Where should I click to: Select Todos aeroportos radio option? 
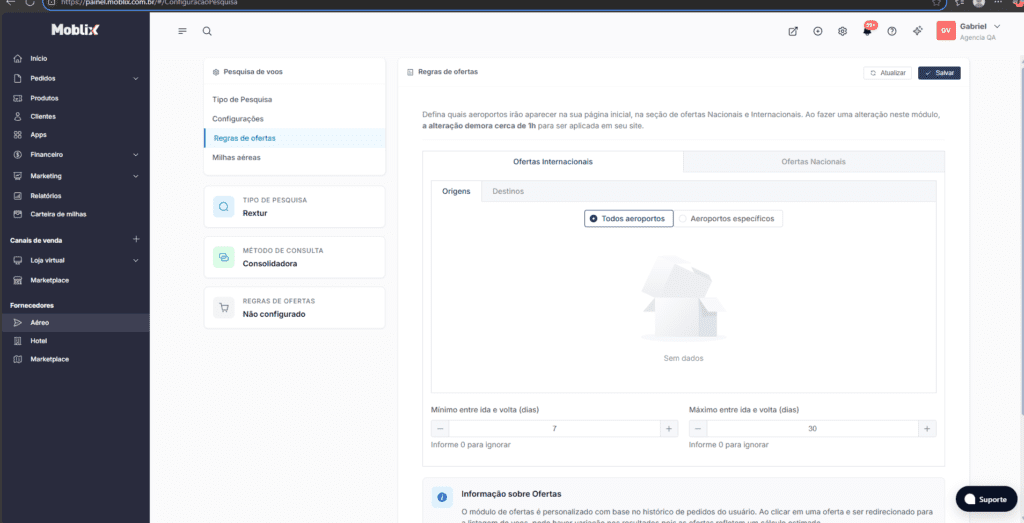pyautogui.click(x=628, y=219)
